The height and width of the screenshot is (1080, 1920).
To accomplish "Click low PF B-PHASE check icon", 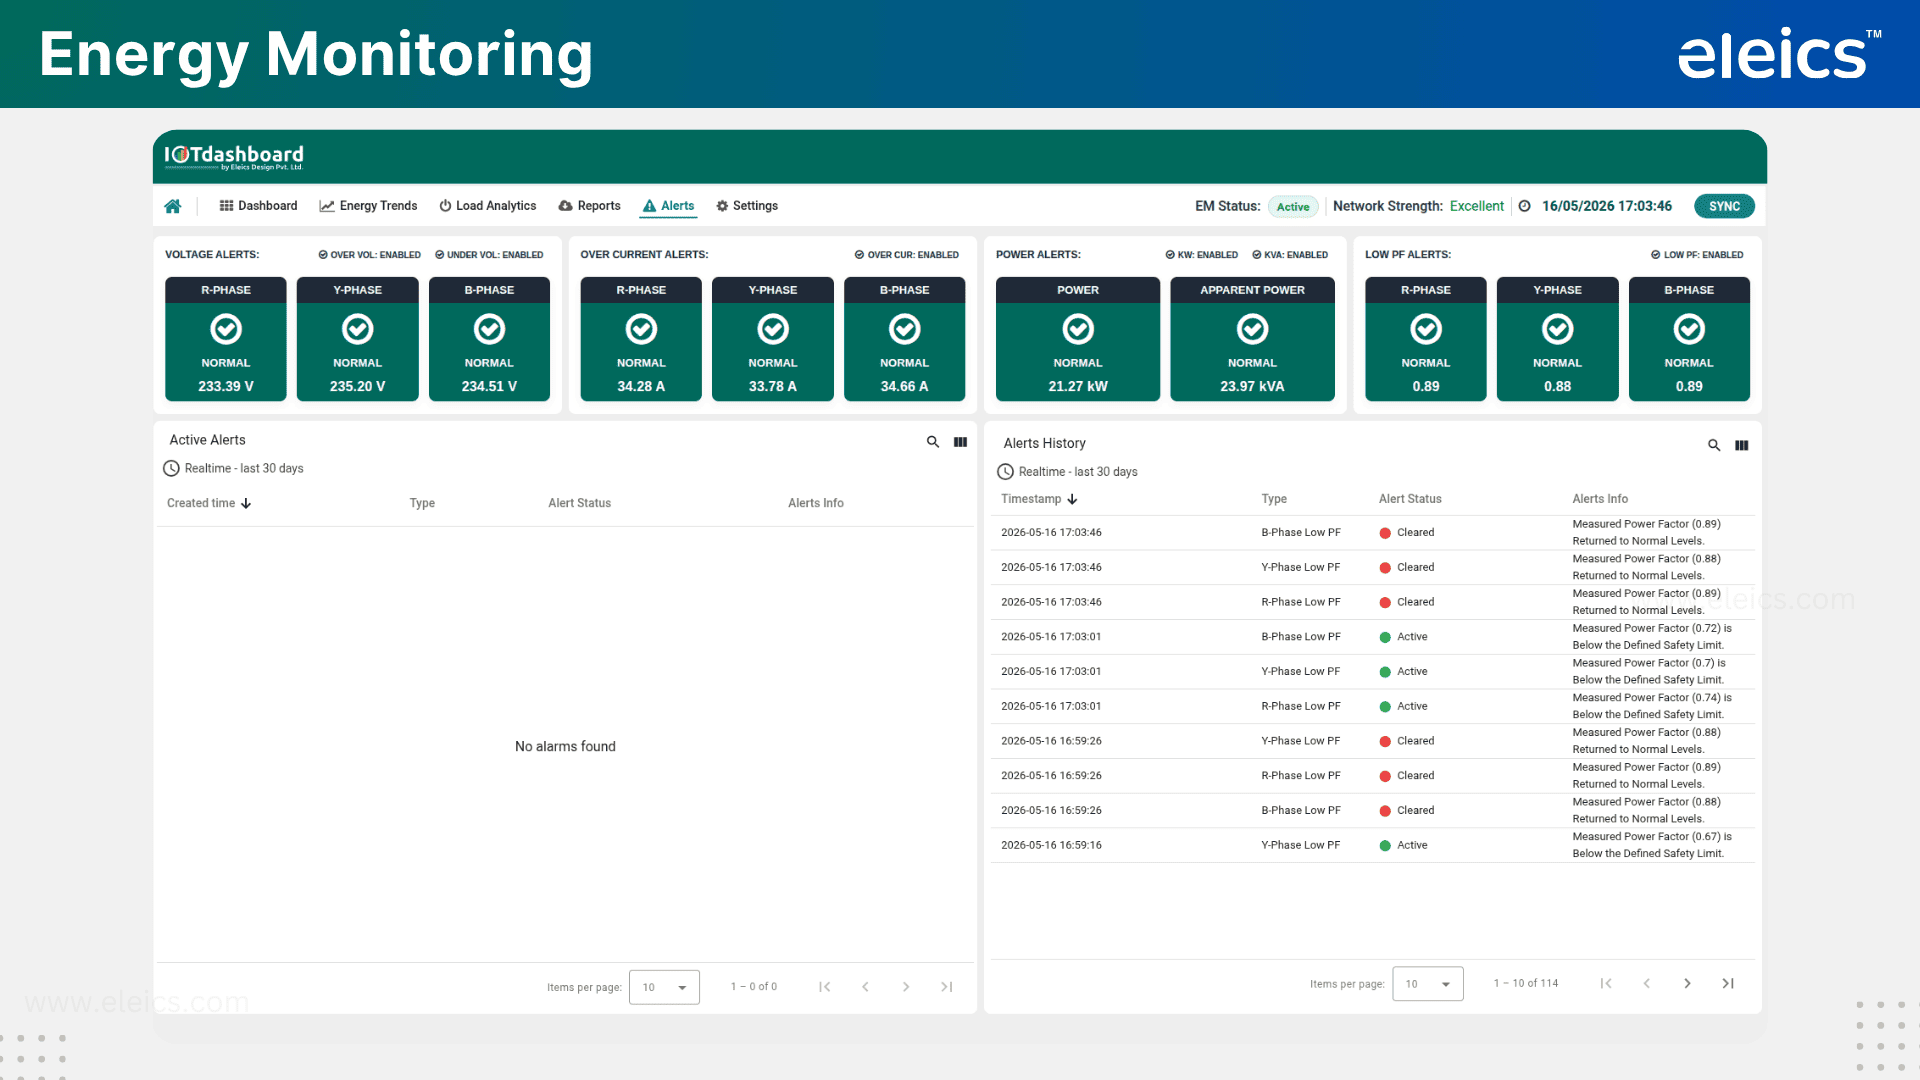I will coord(1689,329).
